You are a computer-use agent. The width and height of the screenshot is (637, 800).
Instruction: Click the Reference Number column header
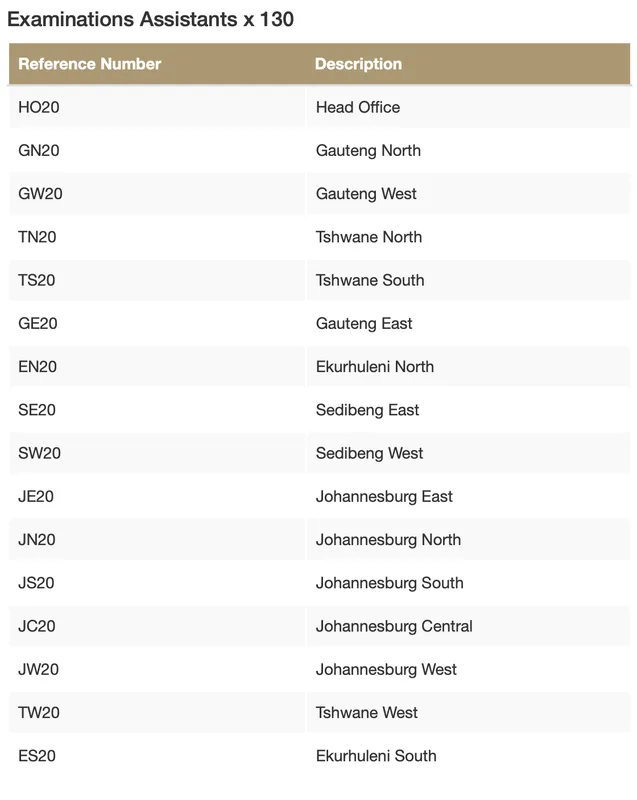click(90, 64)
